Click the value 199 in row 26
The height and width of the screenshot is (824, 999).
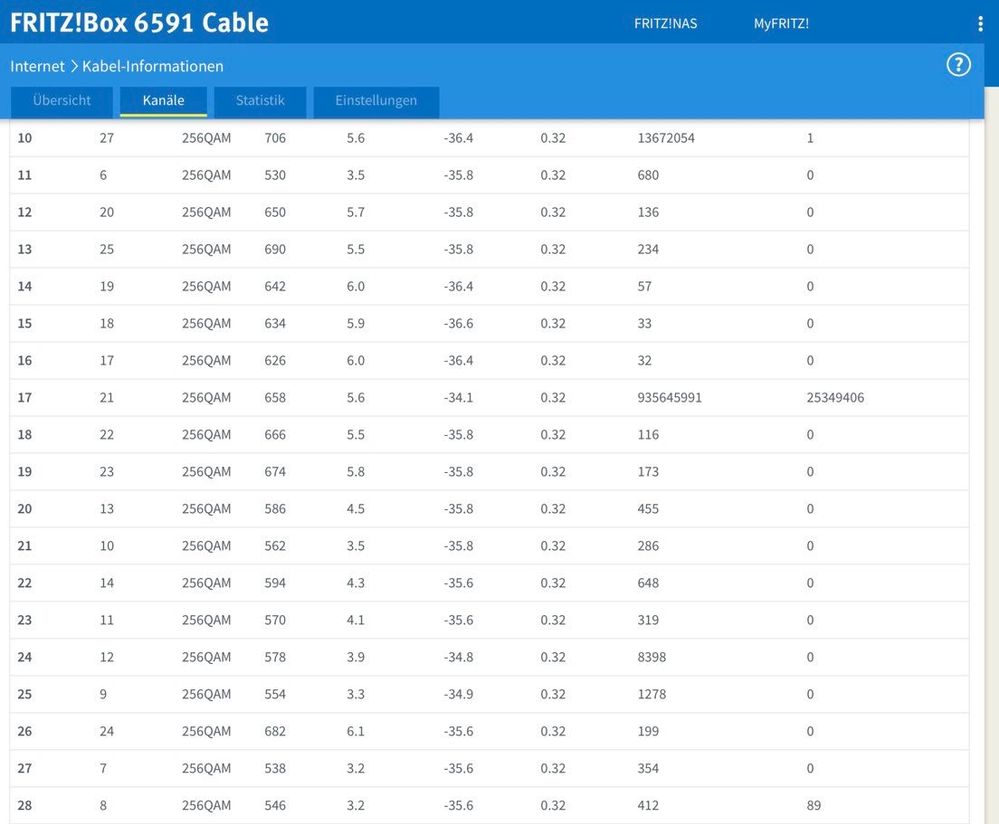click(x=648, y=731)
